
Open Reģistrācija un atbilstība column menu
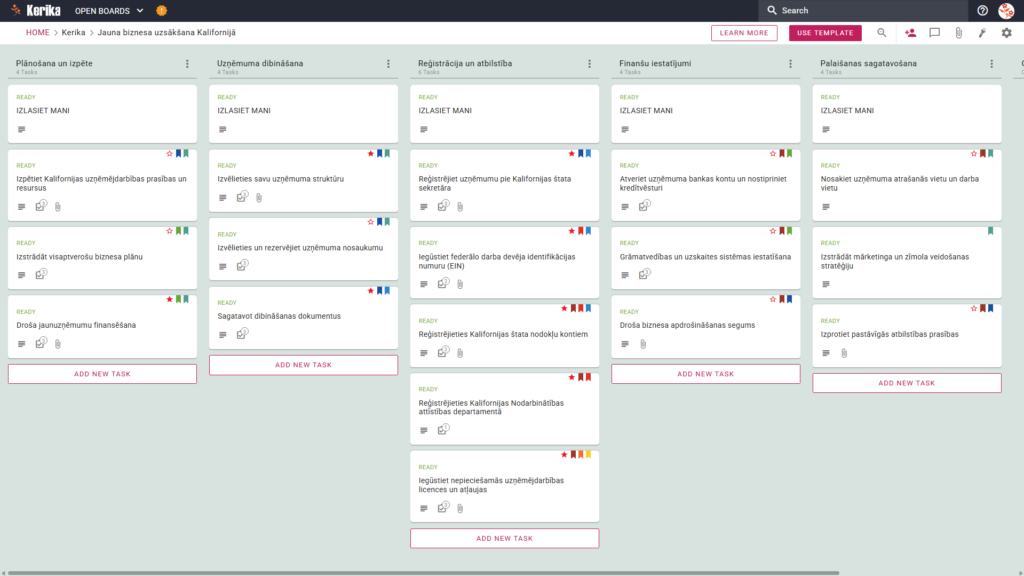tap(590, 64)
